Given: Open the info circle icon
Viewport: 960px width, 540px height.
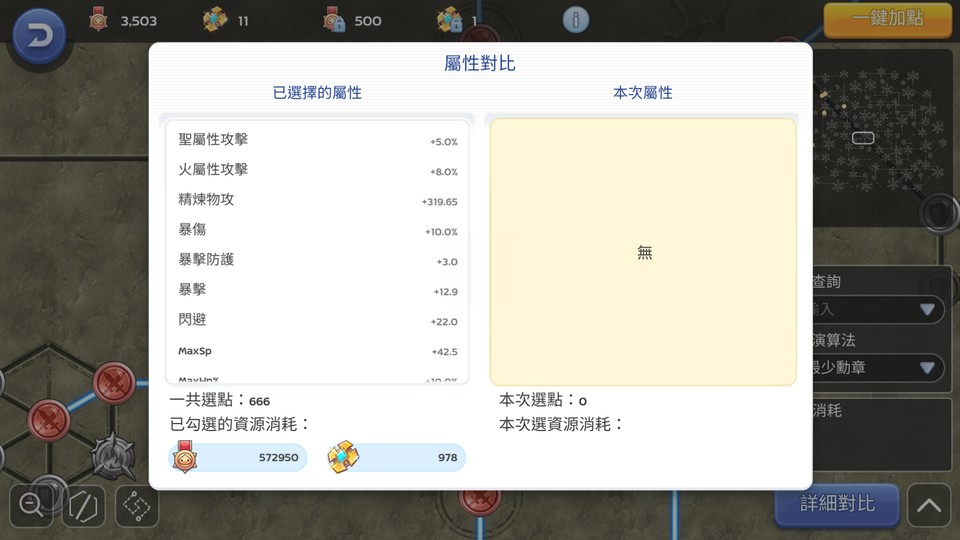Looking at the screenshot, I should pos(576,20).
